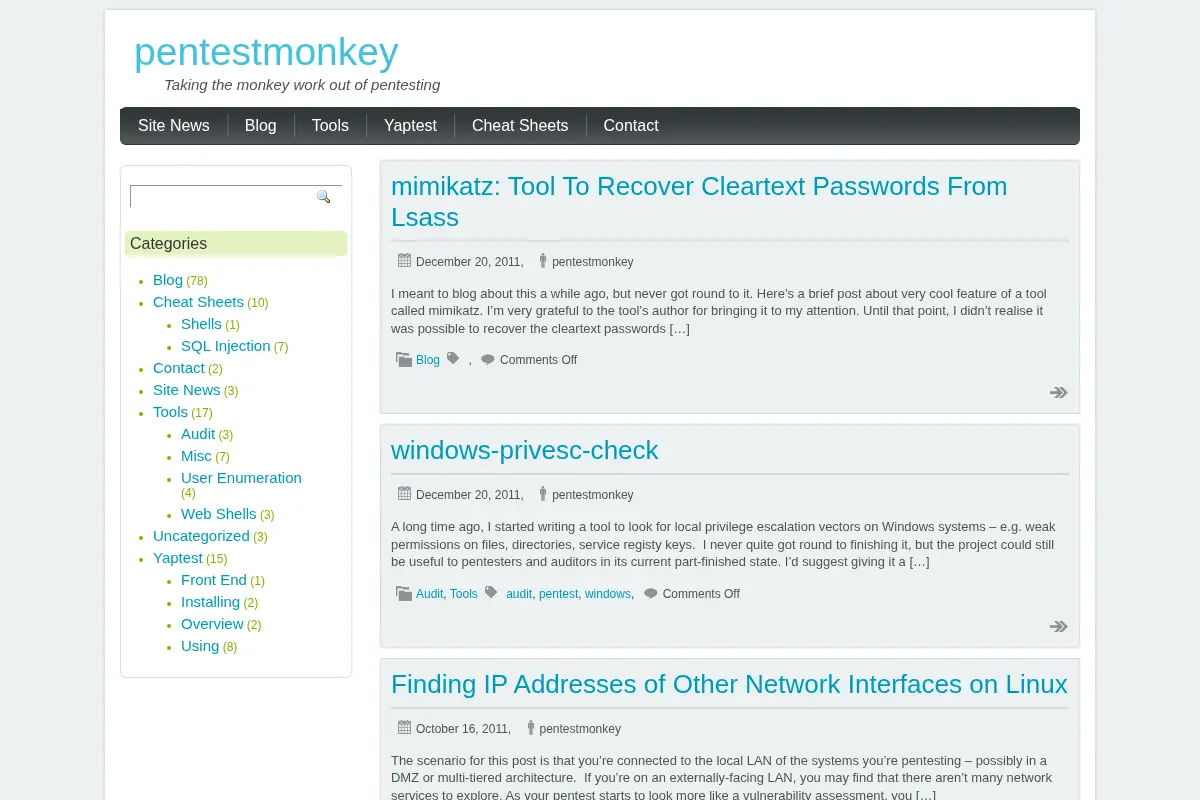Click the comment bubble icon on mimikatz post

pos(488,360)
